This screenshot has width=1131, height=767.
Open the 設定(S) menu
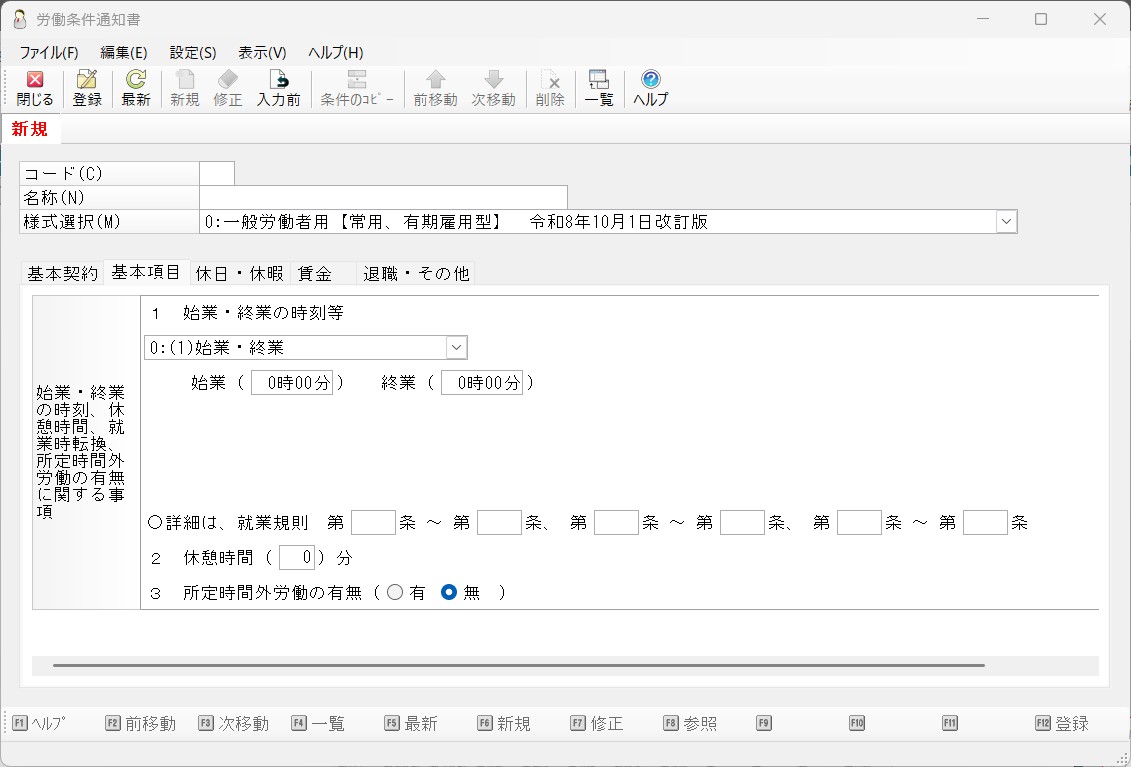click(x=193, y=53)
